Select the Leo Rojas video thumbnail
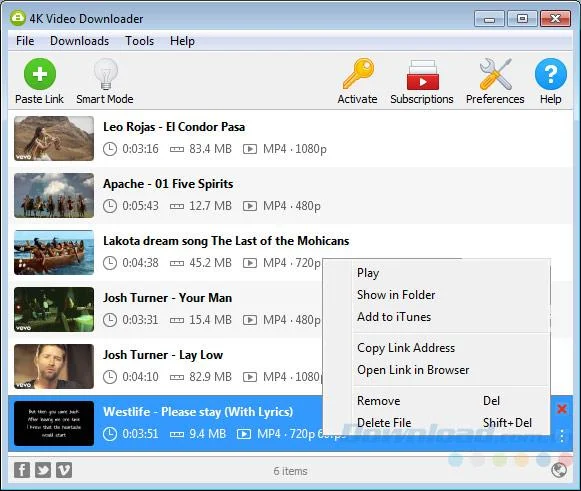This screenshot has width=581, height=491. [54, 139]
